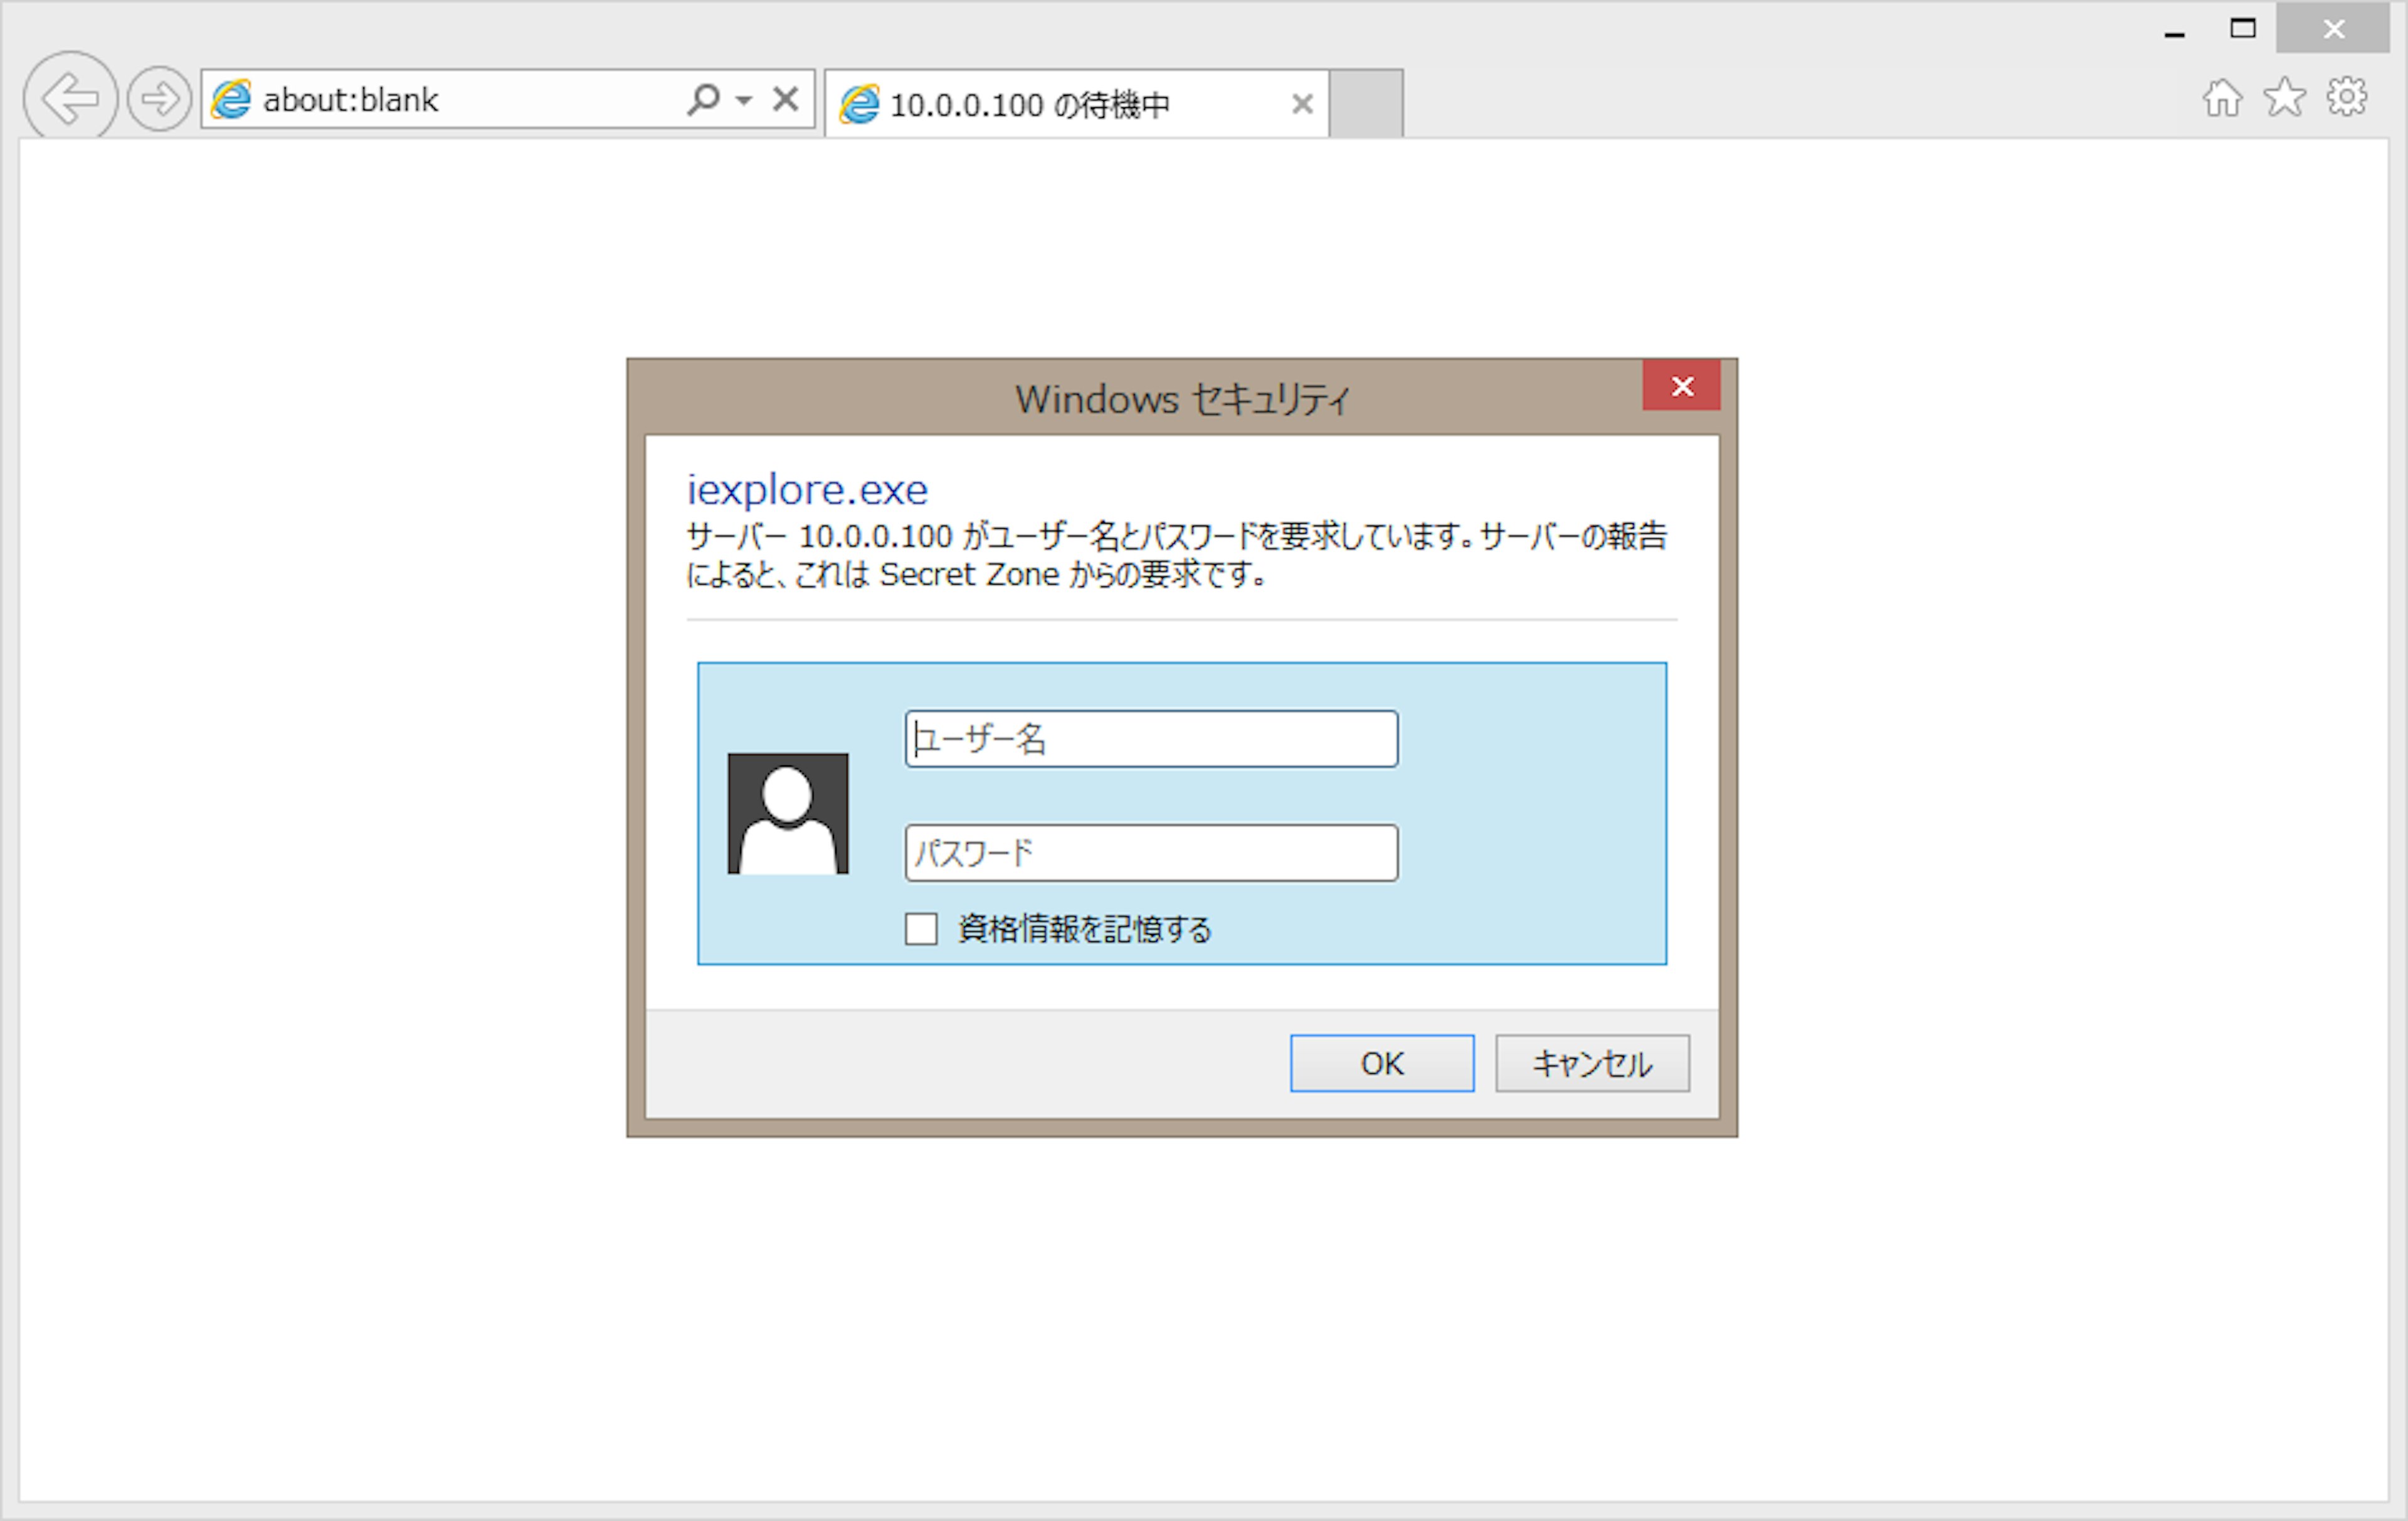Maximize the browser window
The width and height of the screenshot is (2408, 1521).
[2243, 29]
